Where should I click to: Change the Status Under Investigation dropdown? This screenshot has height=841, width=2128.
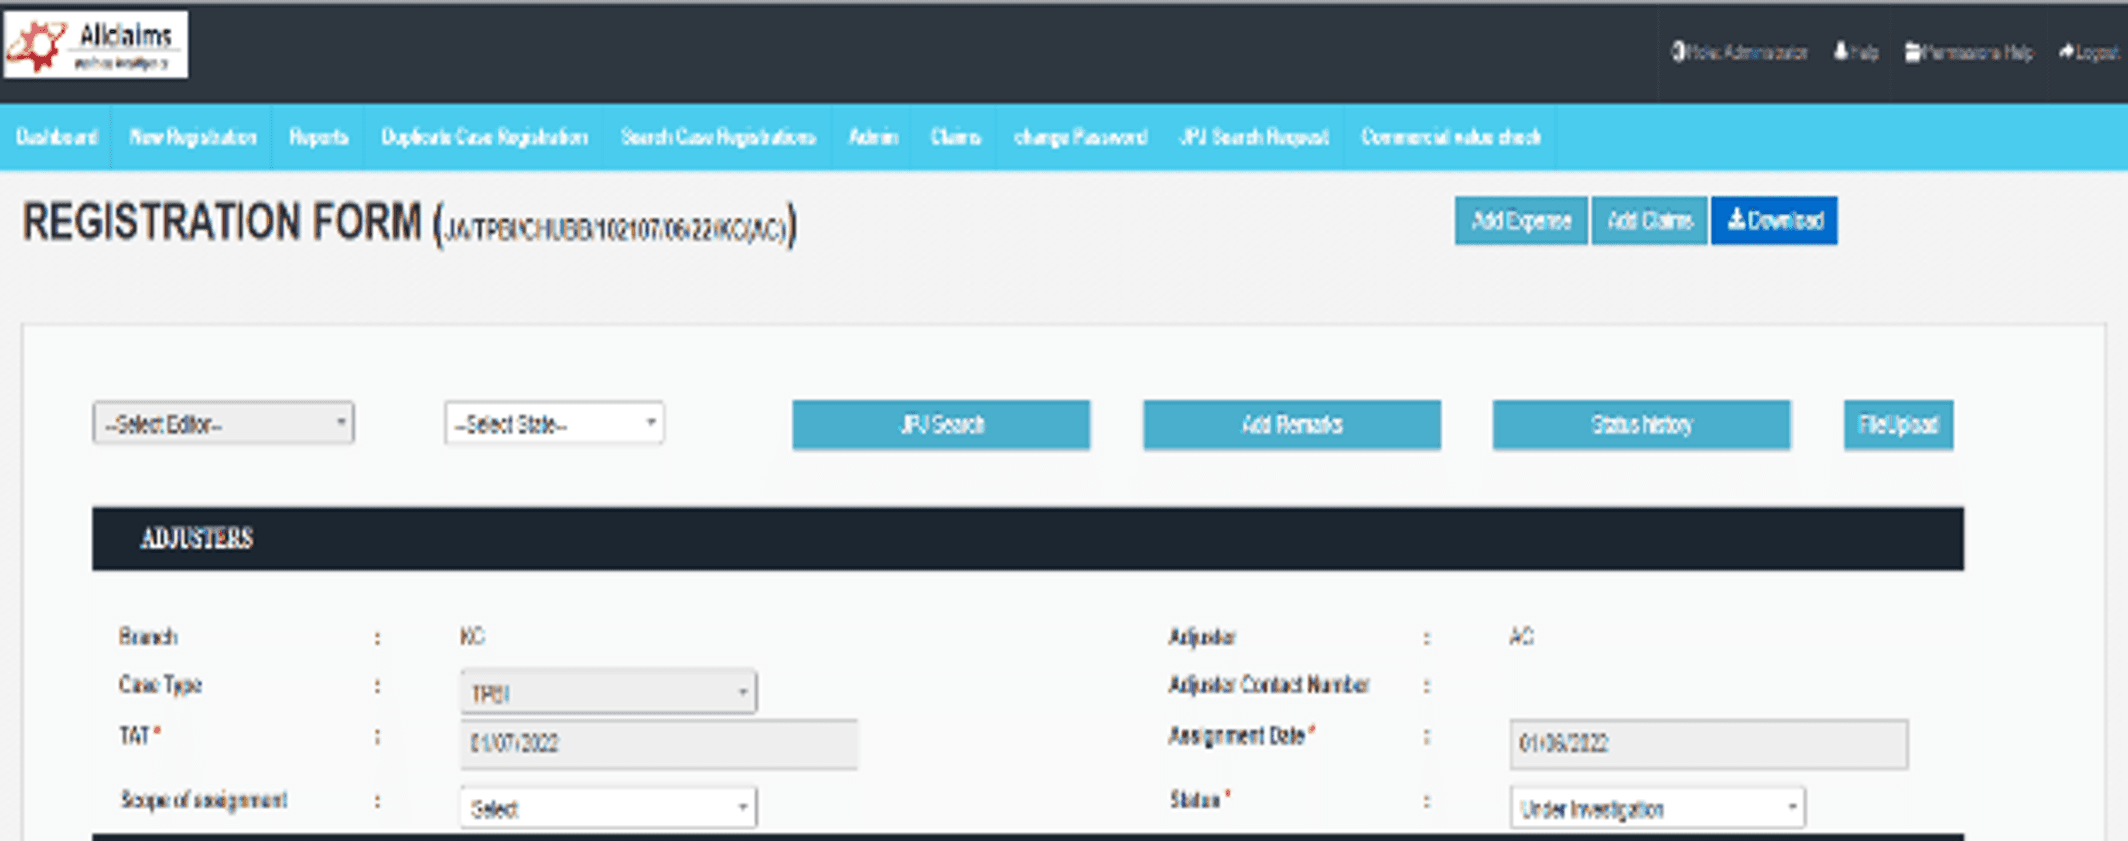(1657, 808)
